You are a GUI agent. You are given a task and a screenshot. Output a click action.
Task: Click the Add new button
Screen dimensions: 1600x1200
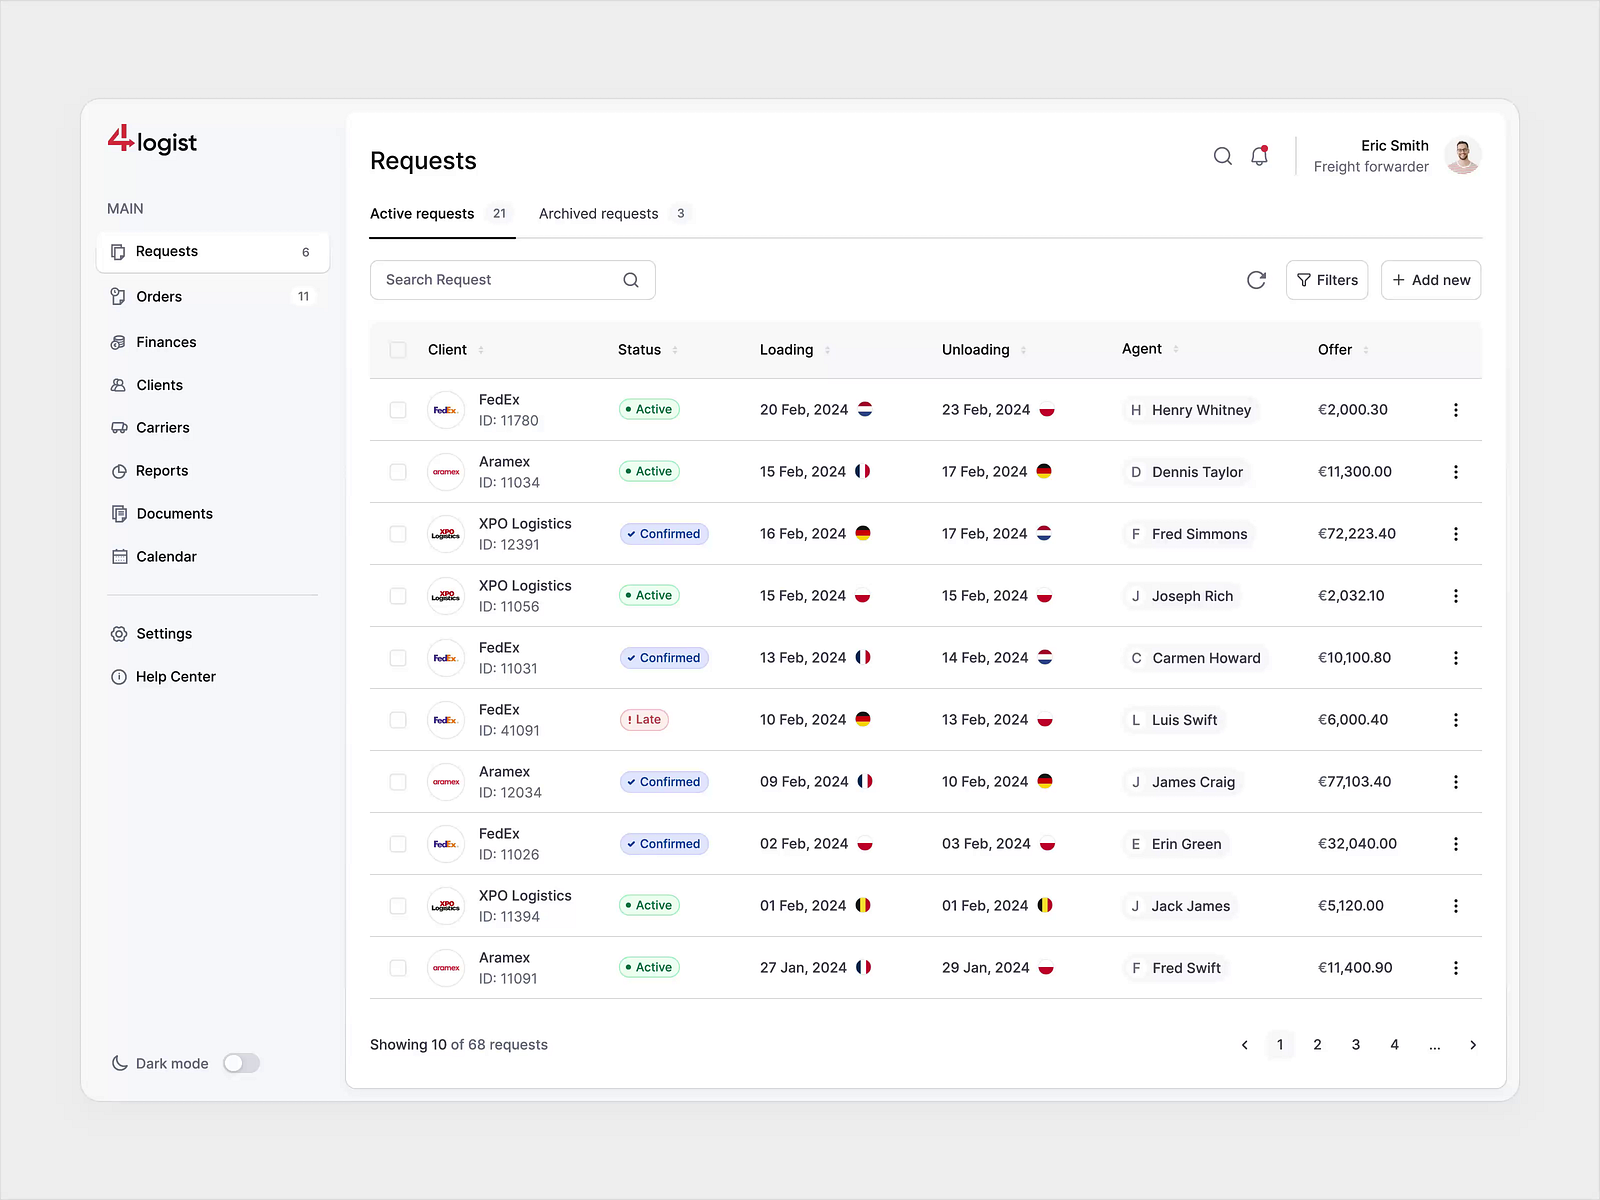pyautogui.click(x=1430, y=280)
